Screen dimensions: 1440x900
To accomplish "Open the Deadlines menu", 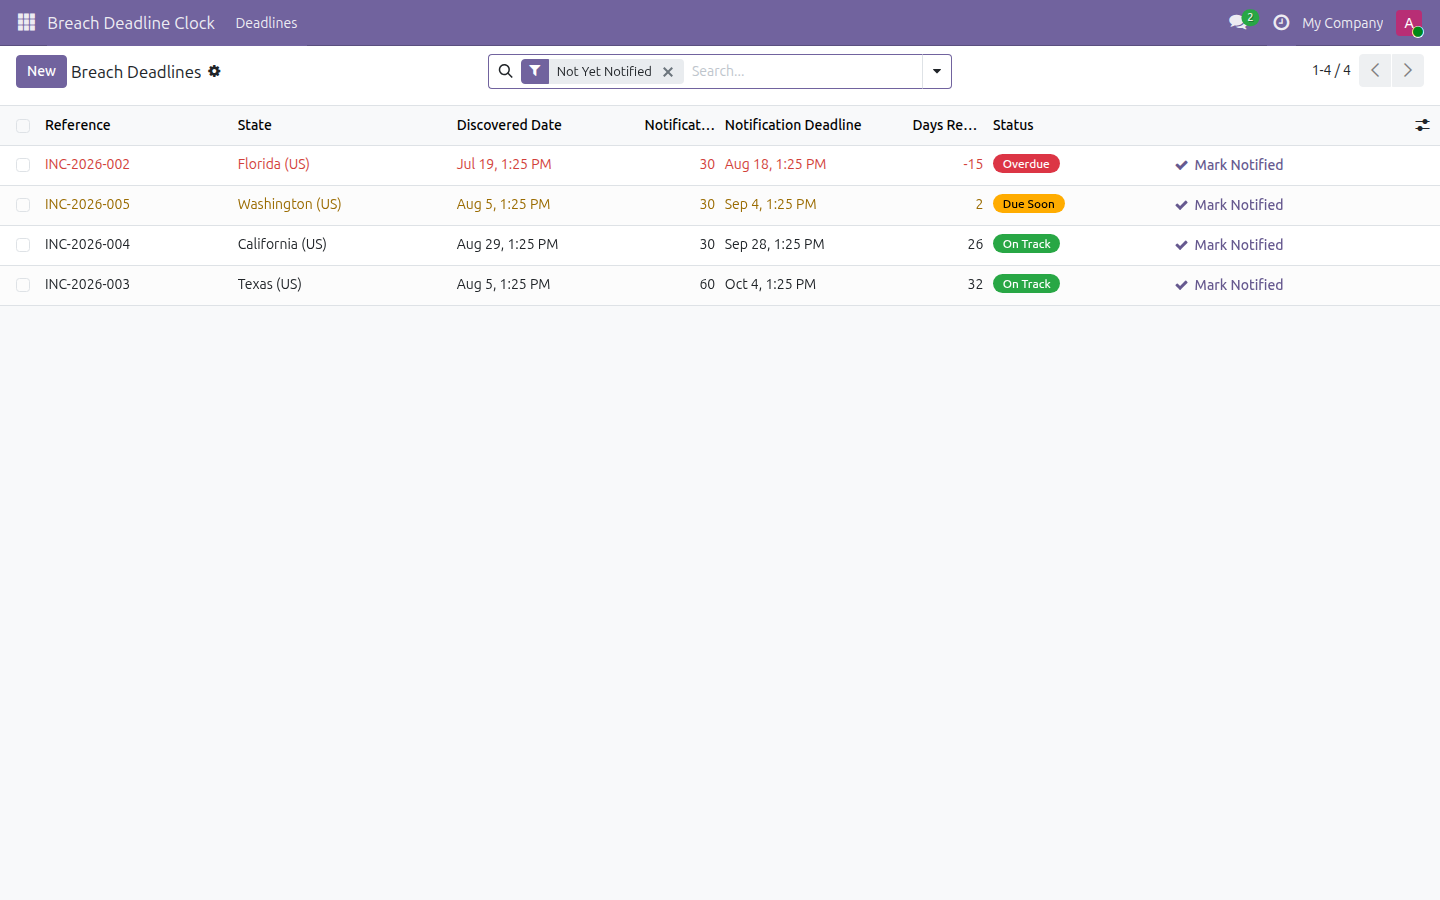I will click(266, 23).
